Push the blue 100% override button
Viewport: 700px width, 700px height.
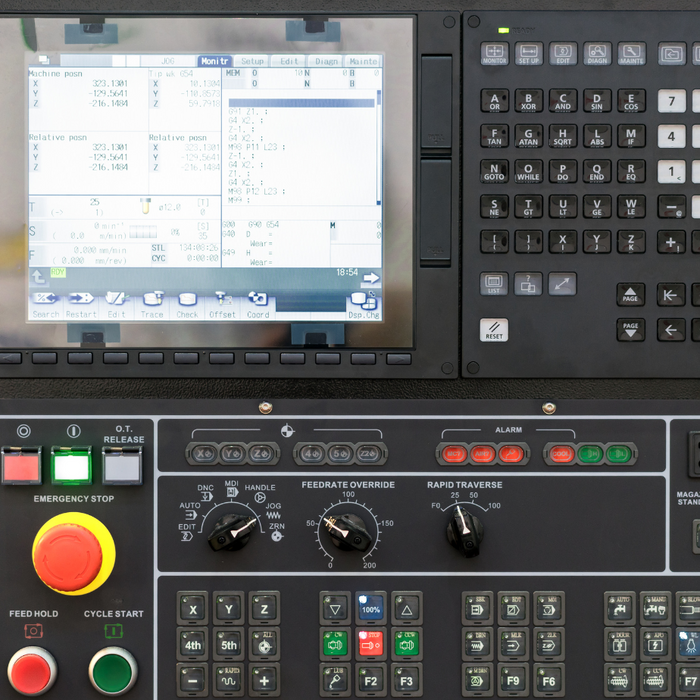click(371, 608)
